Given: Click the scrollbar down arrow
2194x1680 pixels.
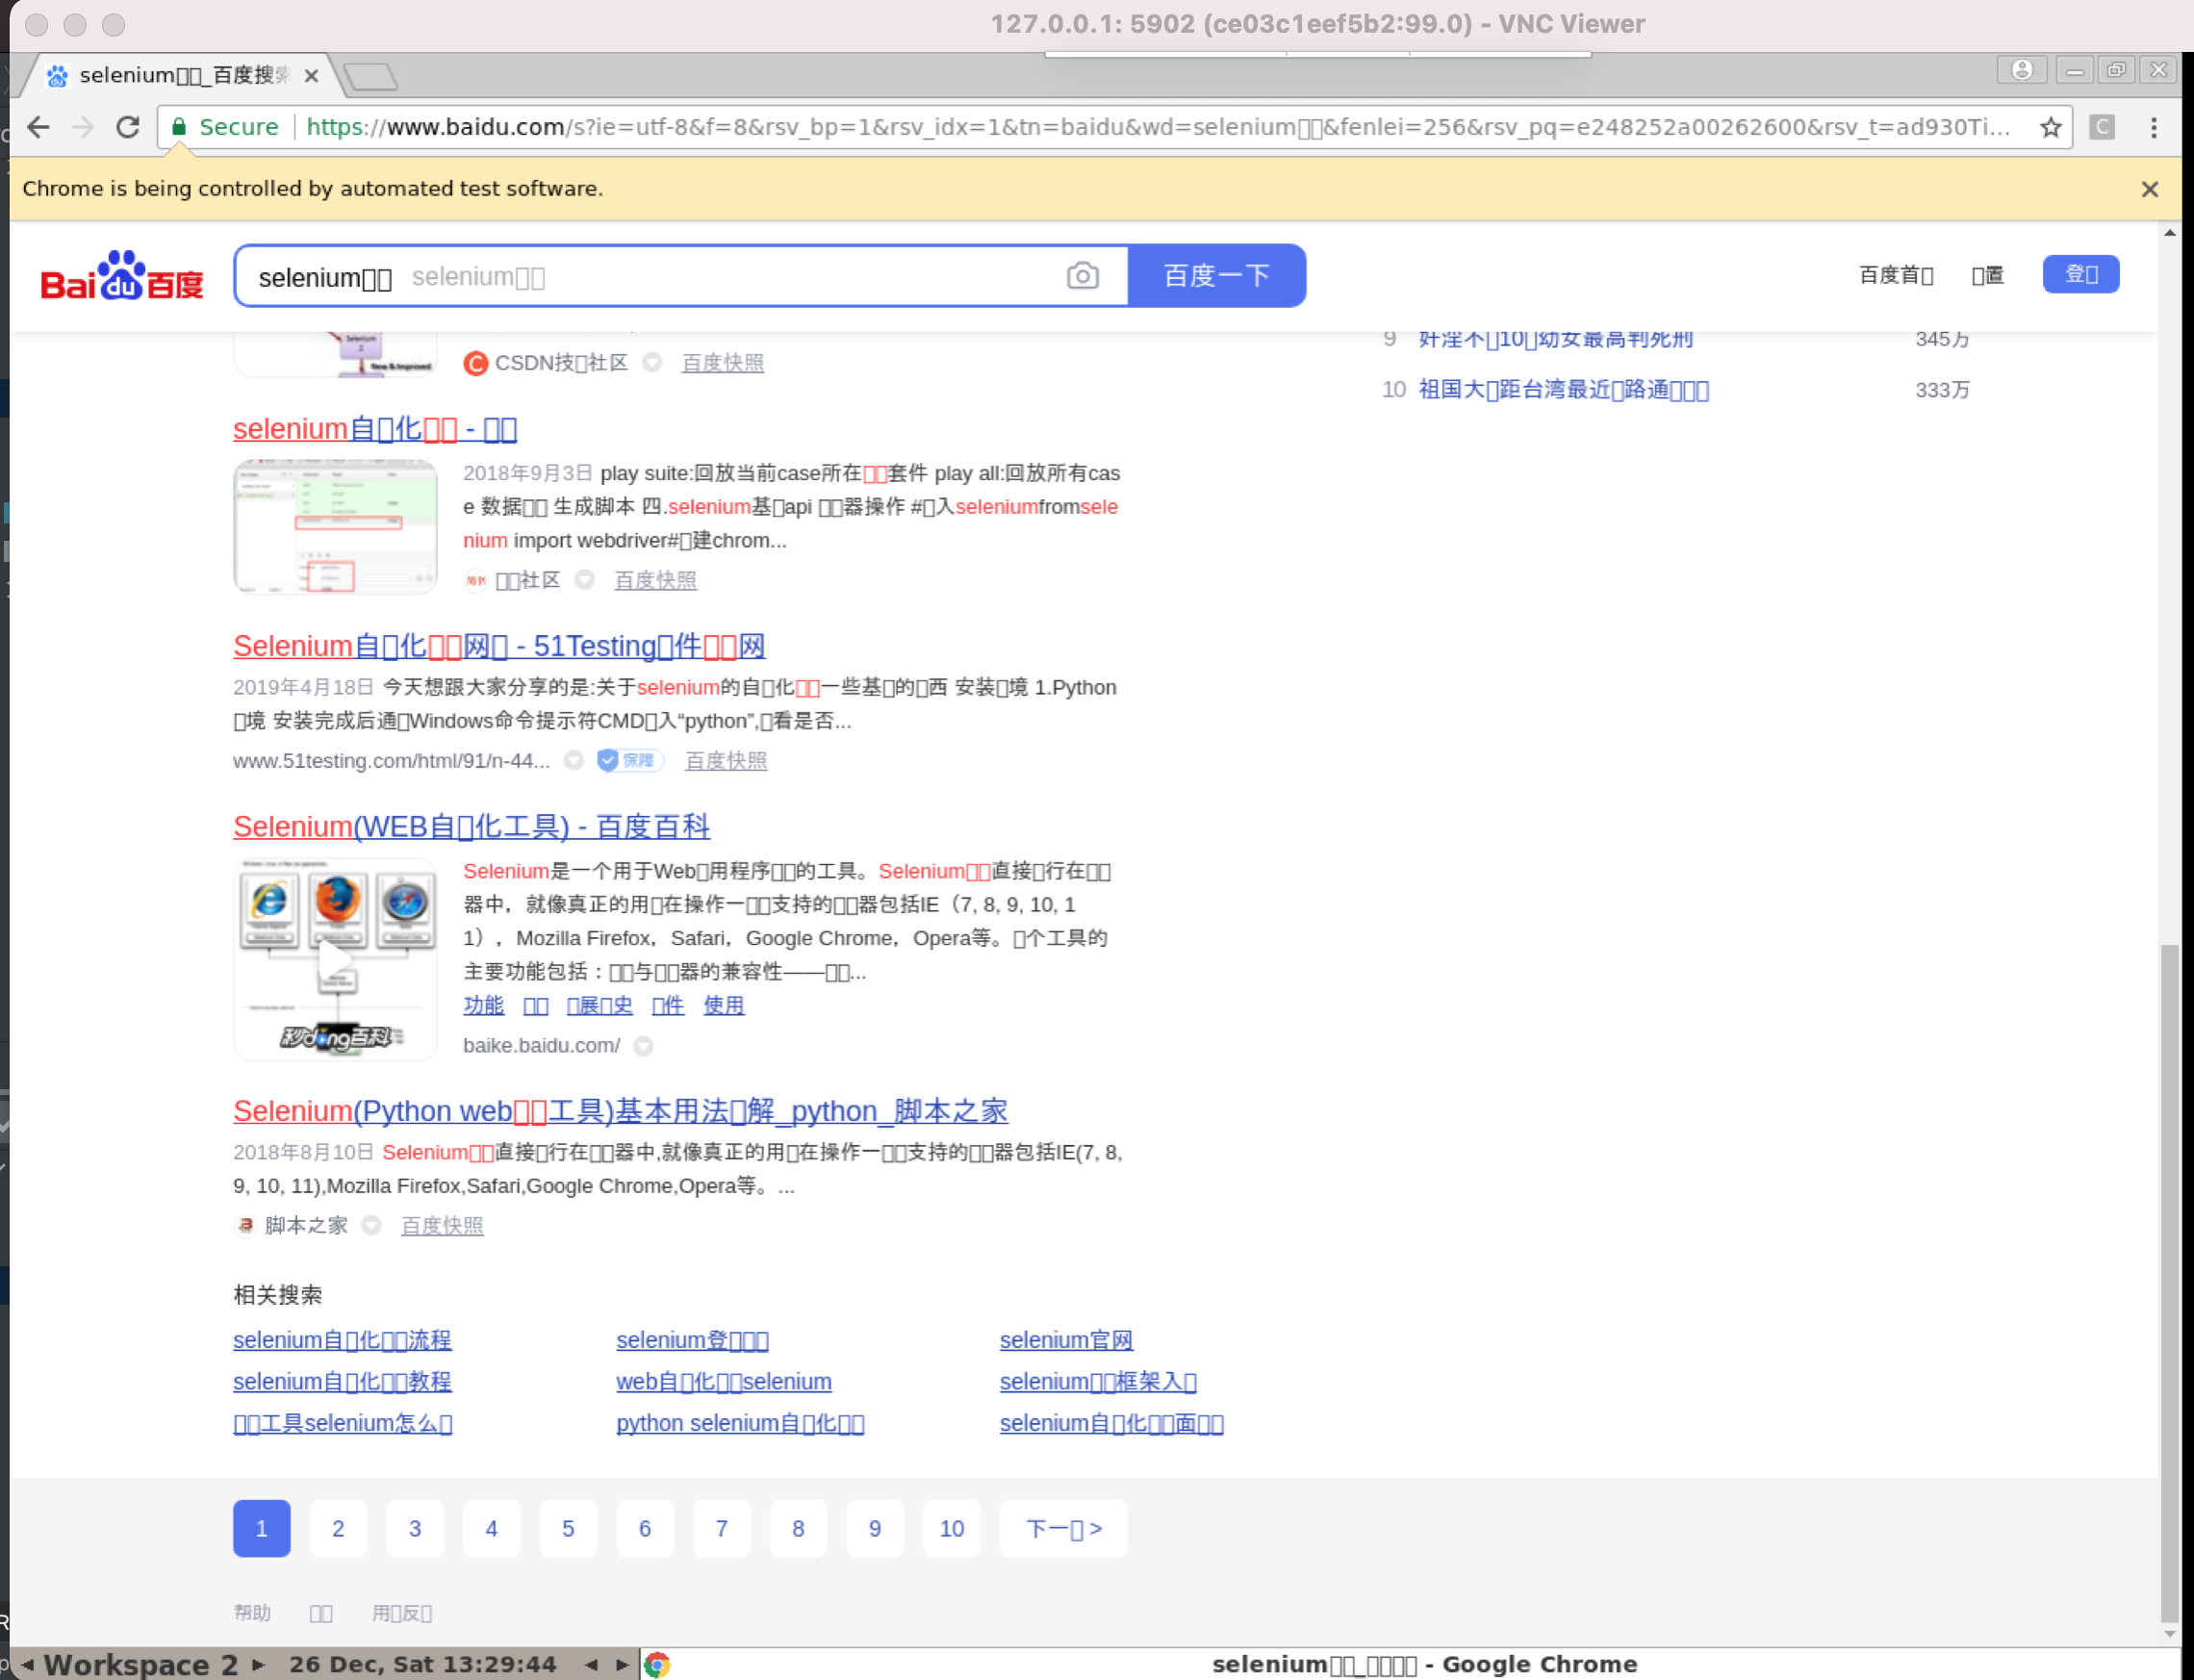Looking at the screenshot, I should tap(2169, 1634).
